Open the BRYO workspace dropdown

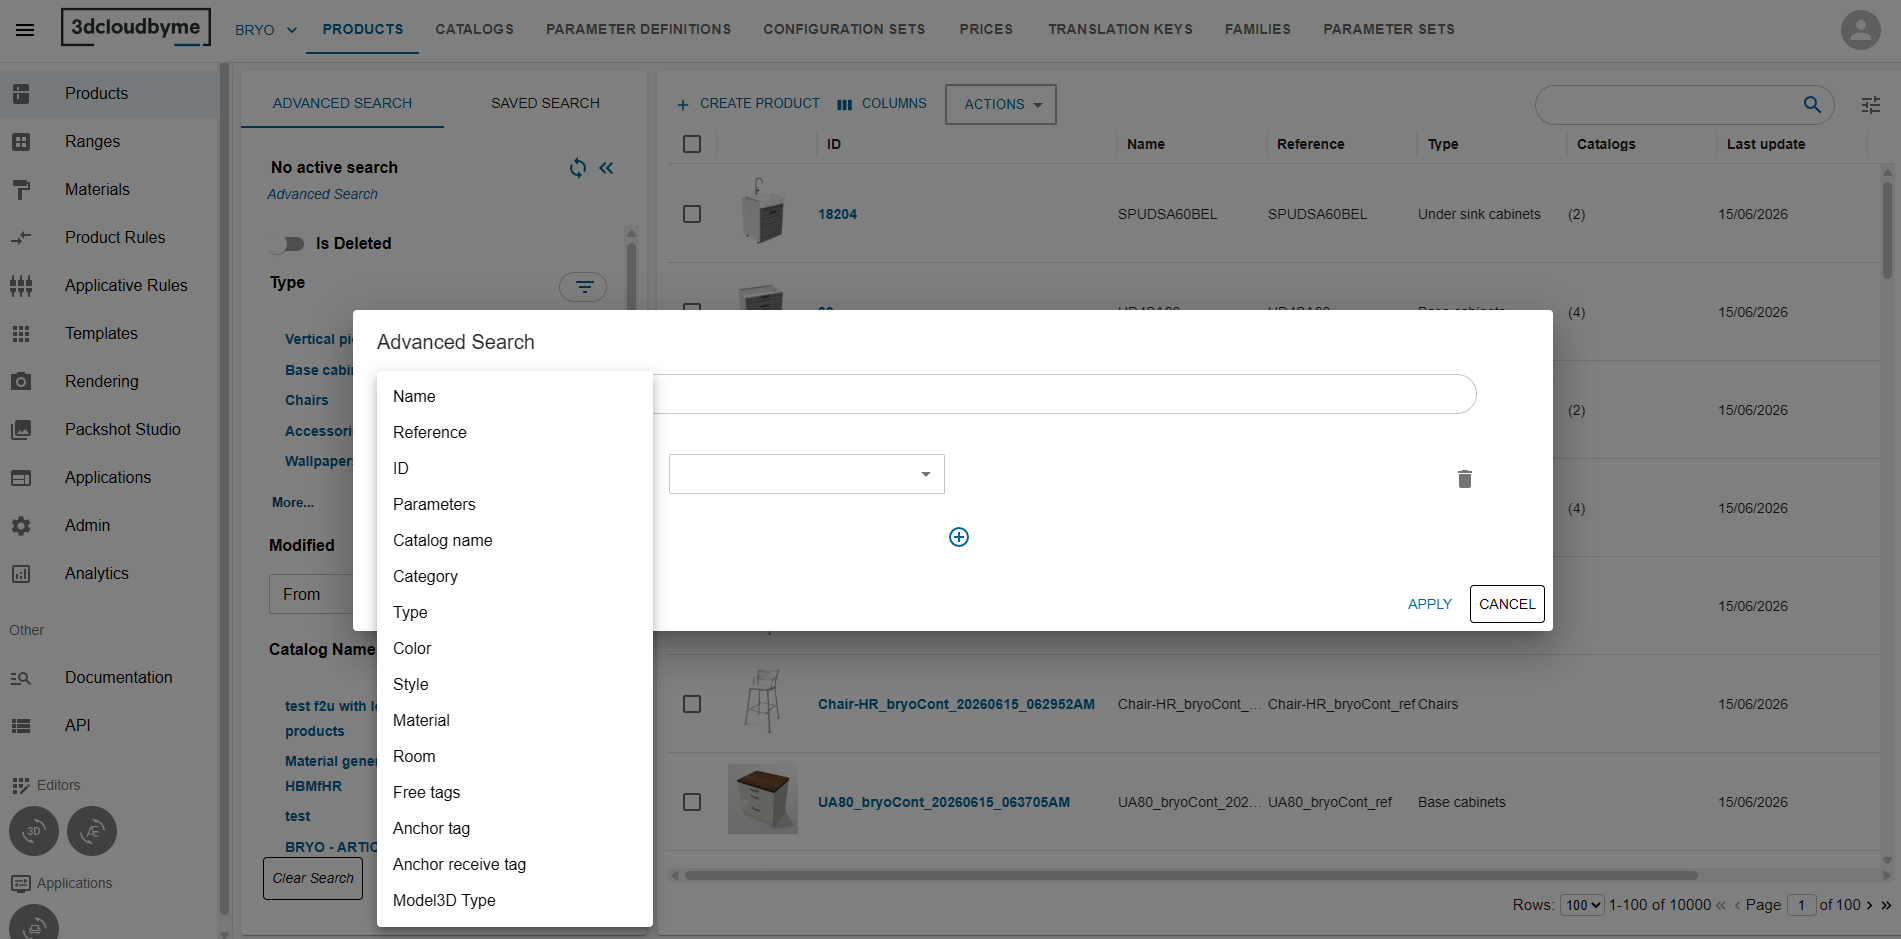266,30
